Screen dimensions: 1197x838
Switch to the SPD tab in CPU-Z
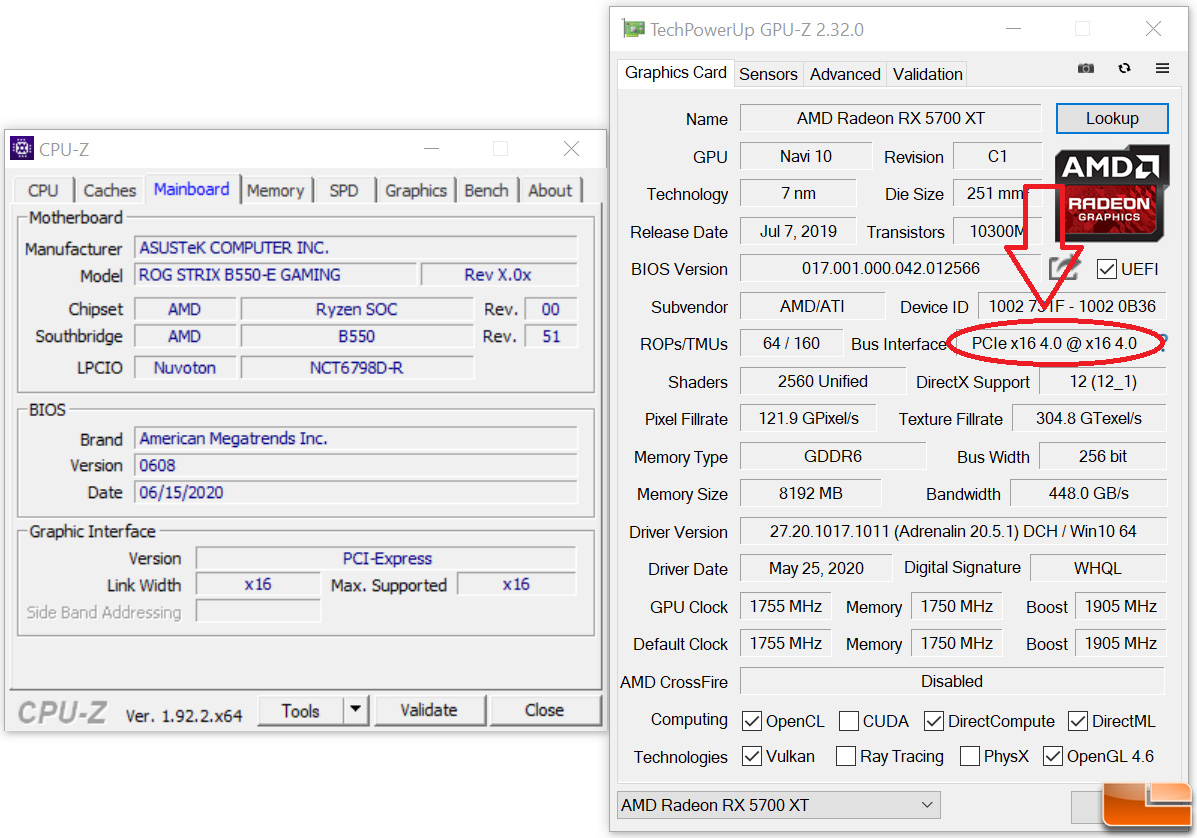tap(344, 190)
